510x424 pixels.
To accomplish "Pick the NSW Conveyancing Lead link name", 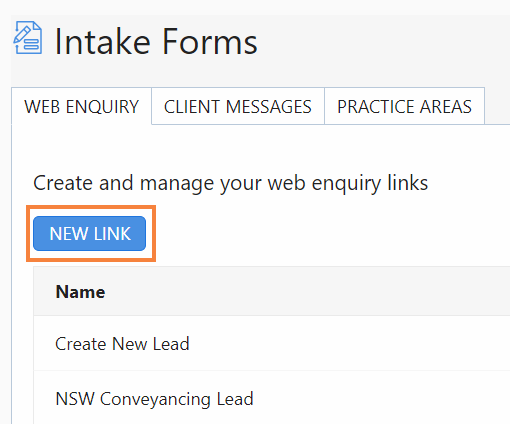I will (154, 399).
